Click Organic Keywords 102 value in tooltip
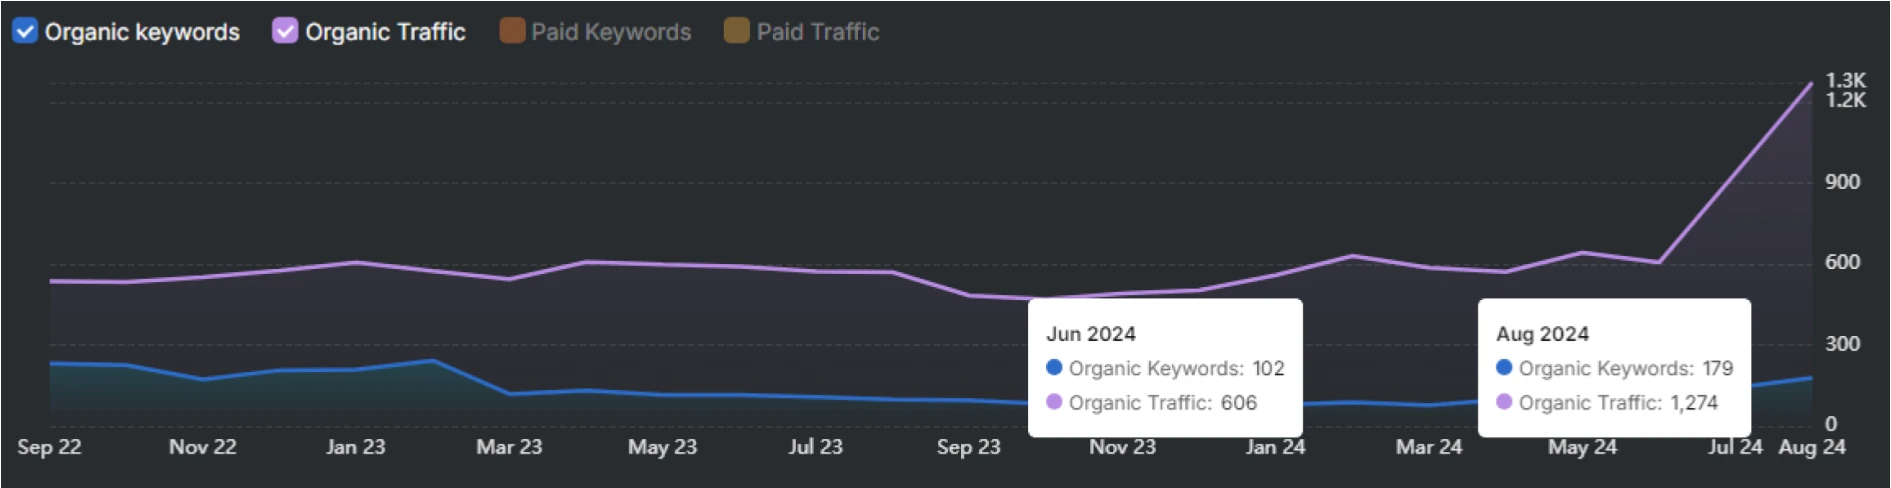This screenshot has height=488, width=1891. [x=1268, y=368]
